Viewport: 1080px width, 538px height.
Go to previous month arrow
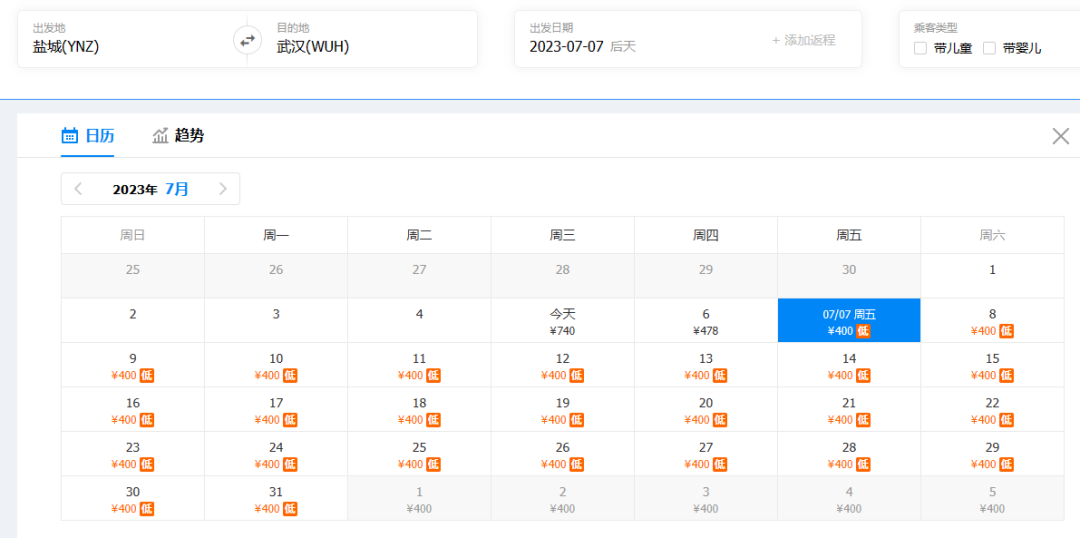[79, 189]
